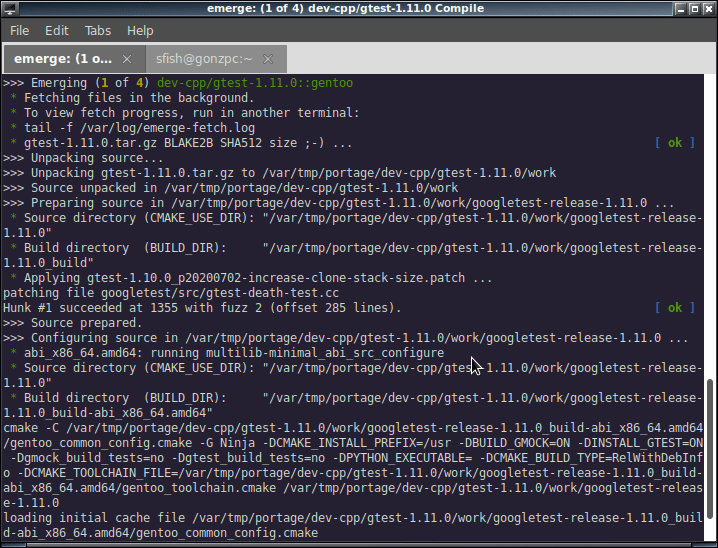Close the terminal window
The height and width of the screenshot is (548, 718).
(708, 8)
